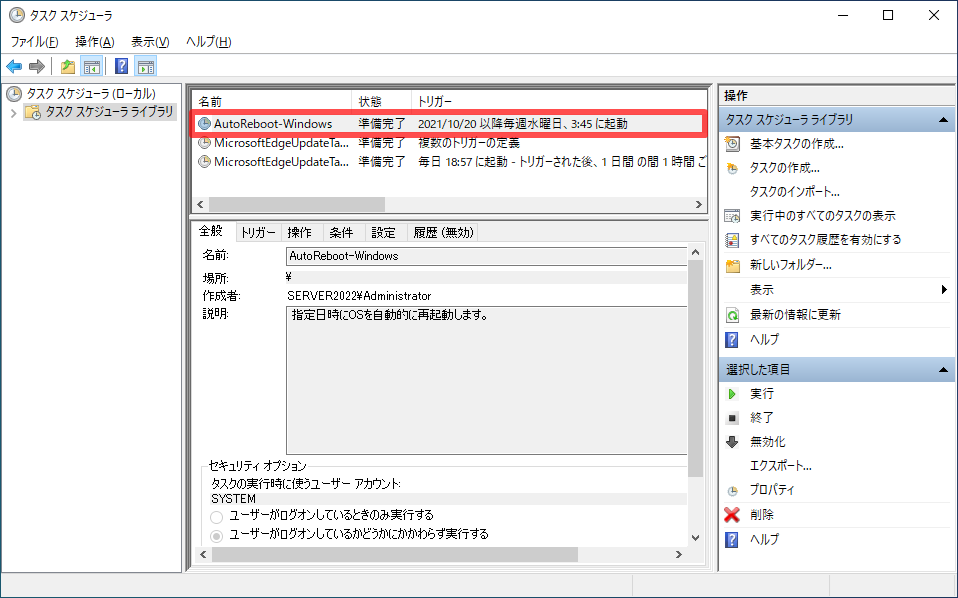
Task: Select ユーザーがログオンしているかどうかにかかわらず実行する radio button
Action: (216, 536)
